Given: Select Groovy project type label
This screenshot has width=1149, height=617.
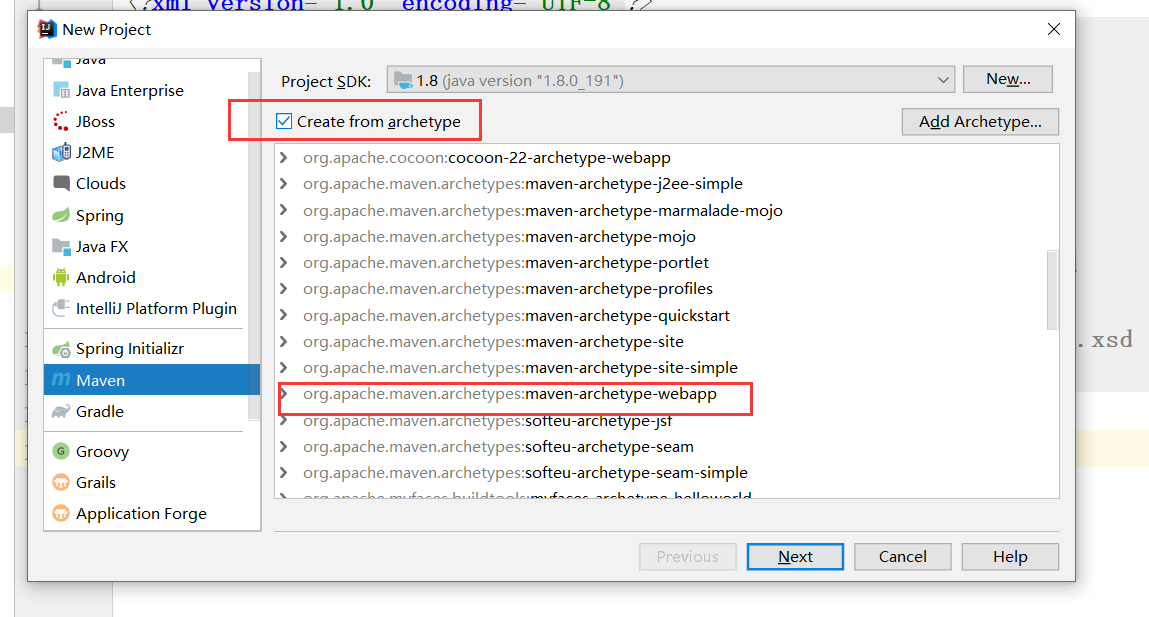Looking at the screenshot, I should pyautogui.click(x=103, y=451).
